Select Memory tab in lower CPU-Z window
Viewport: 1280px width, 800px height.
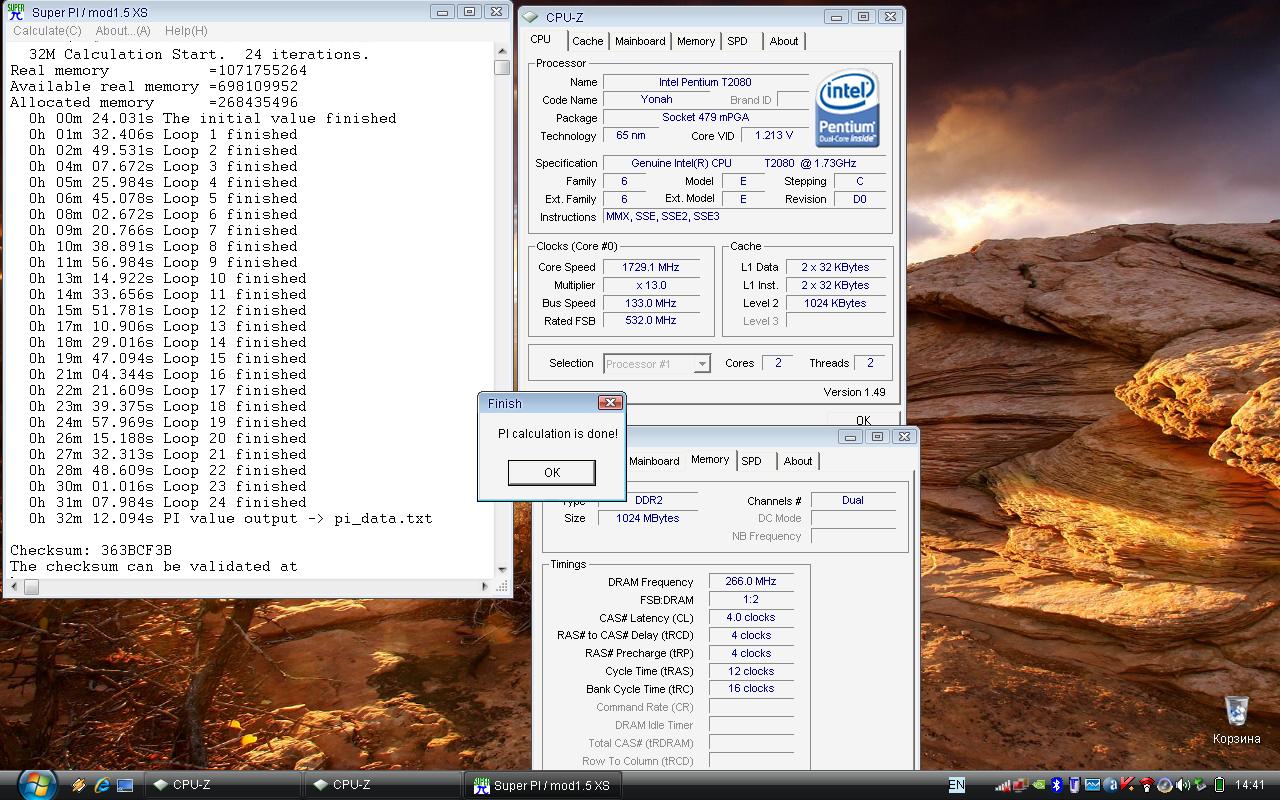point(710,459)
